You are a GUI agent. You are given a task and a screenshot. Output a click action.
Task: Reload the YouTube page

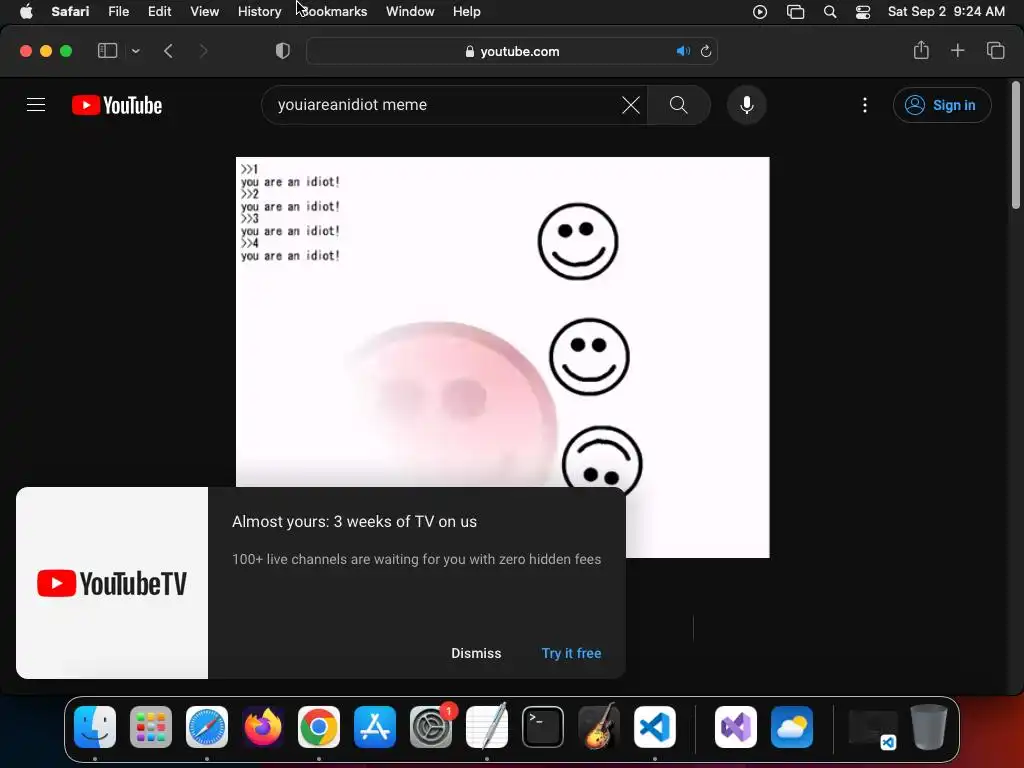(706, 51)
